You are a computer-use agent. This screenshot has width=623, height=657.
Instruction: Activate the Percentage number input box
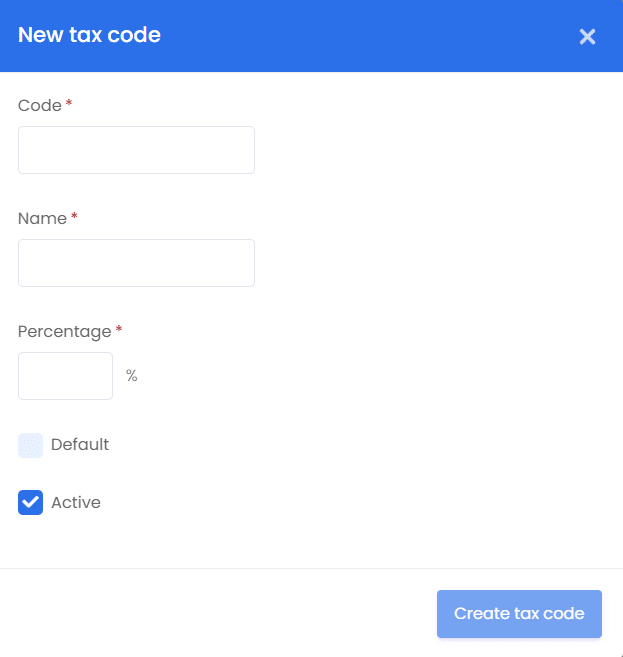[x=65, y=376]
